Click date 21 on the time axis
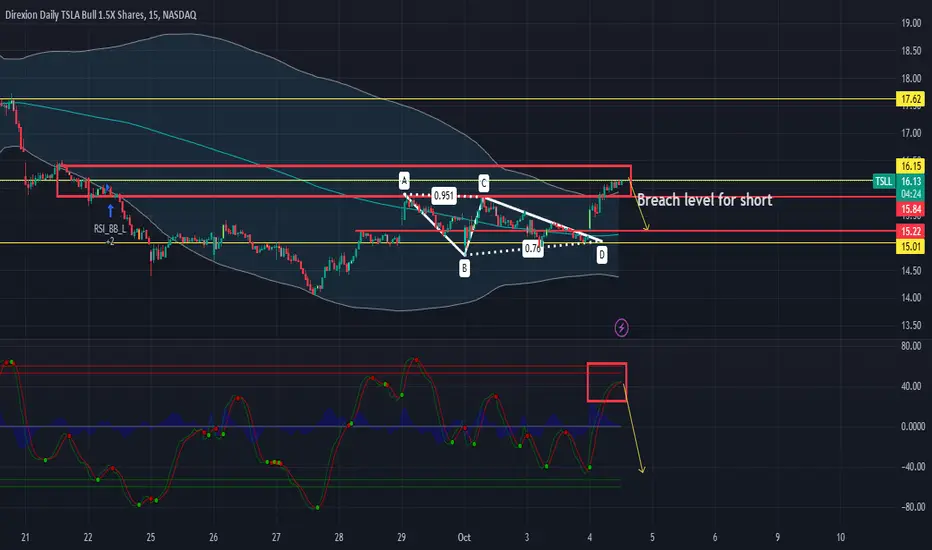The width and height of the screenshot is (932, 550). 25,538
